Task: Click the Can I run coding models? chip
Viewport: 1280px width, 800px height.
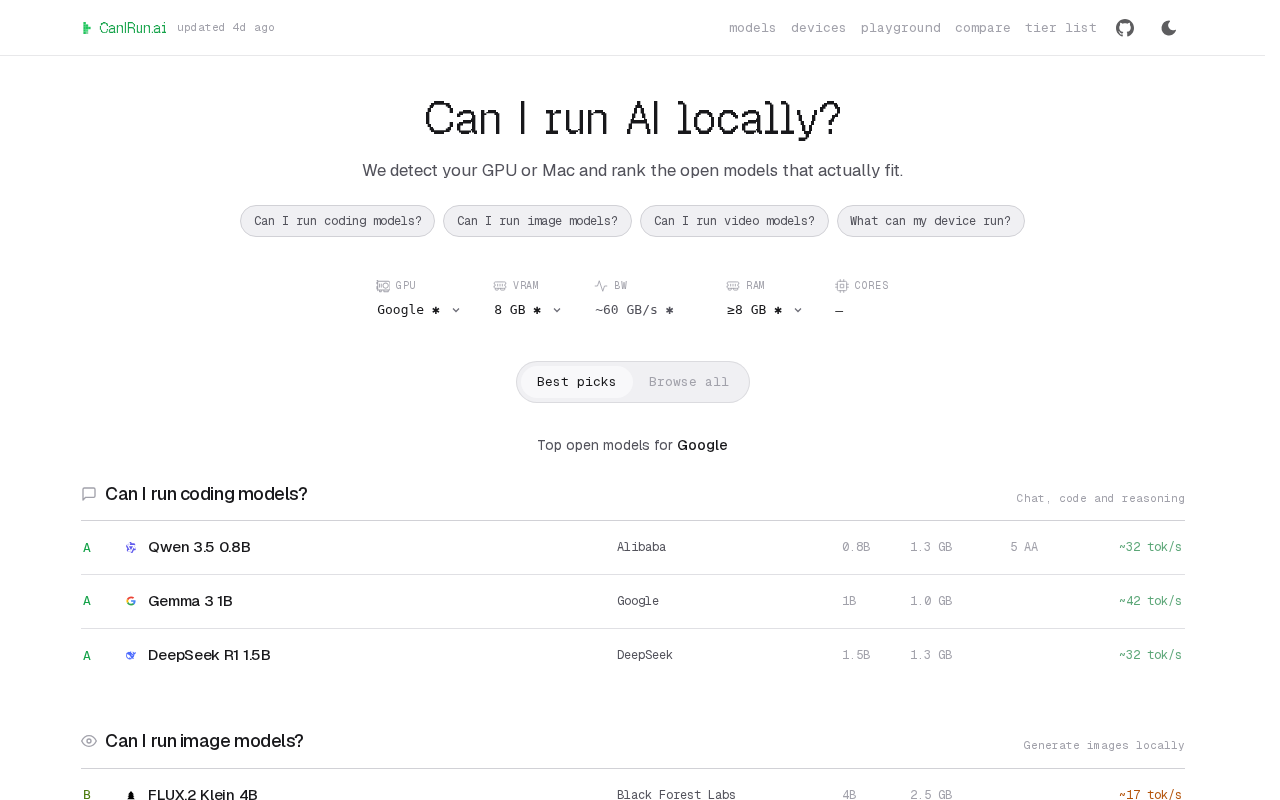Action: tap(338, 221)
